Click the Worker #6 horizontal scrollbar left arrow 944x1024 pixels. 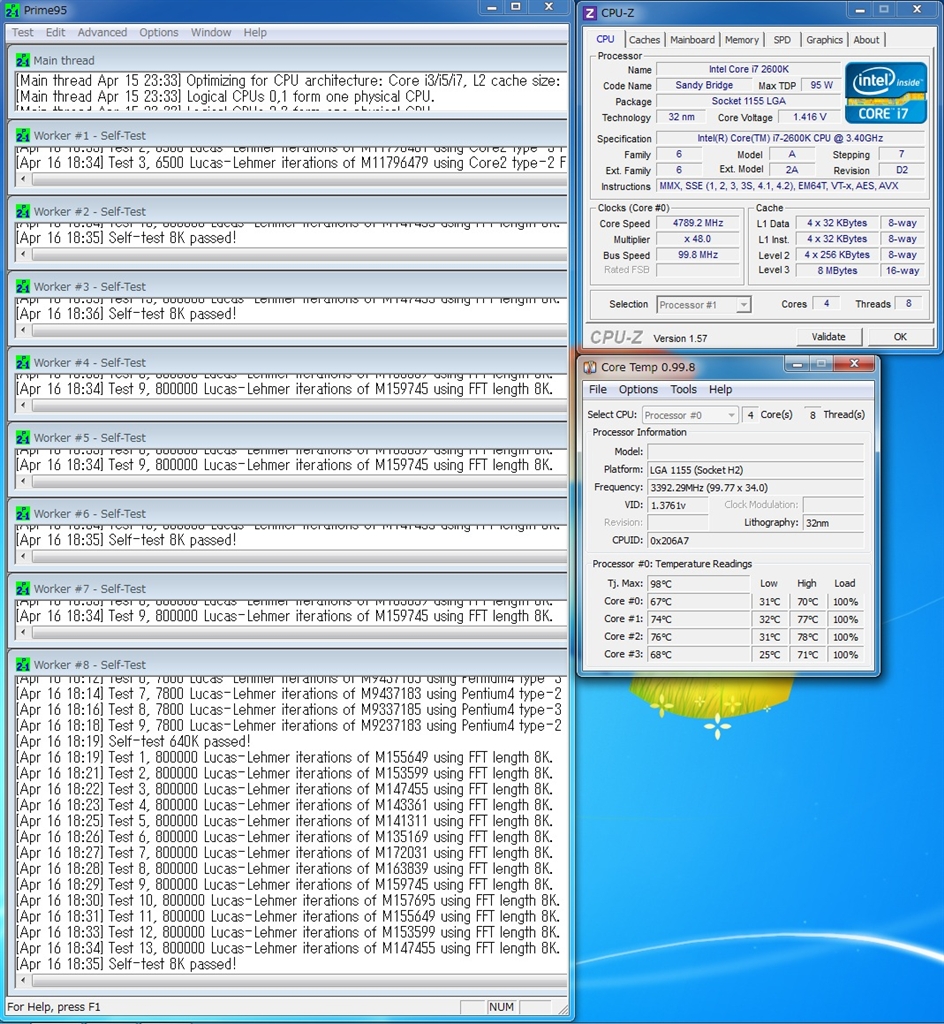tap(24, 557)
